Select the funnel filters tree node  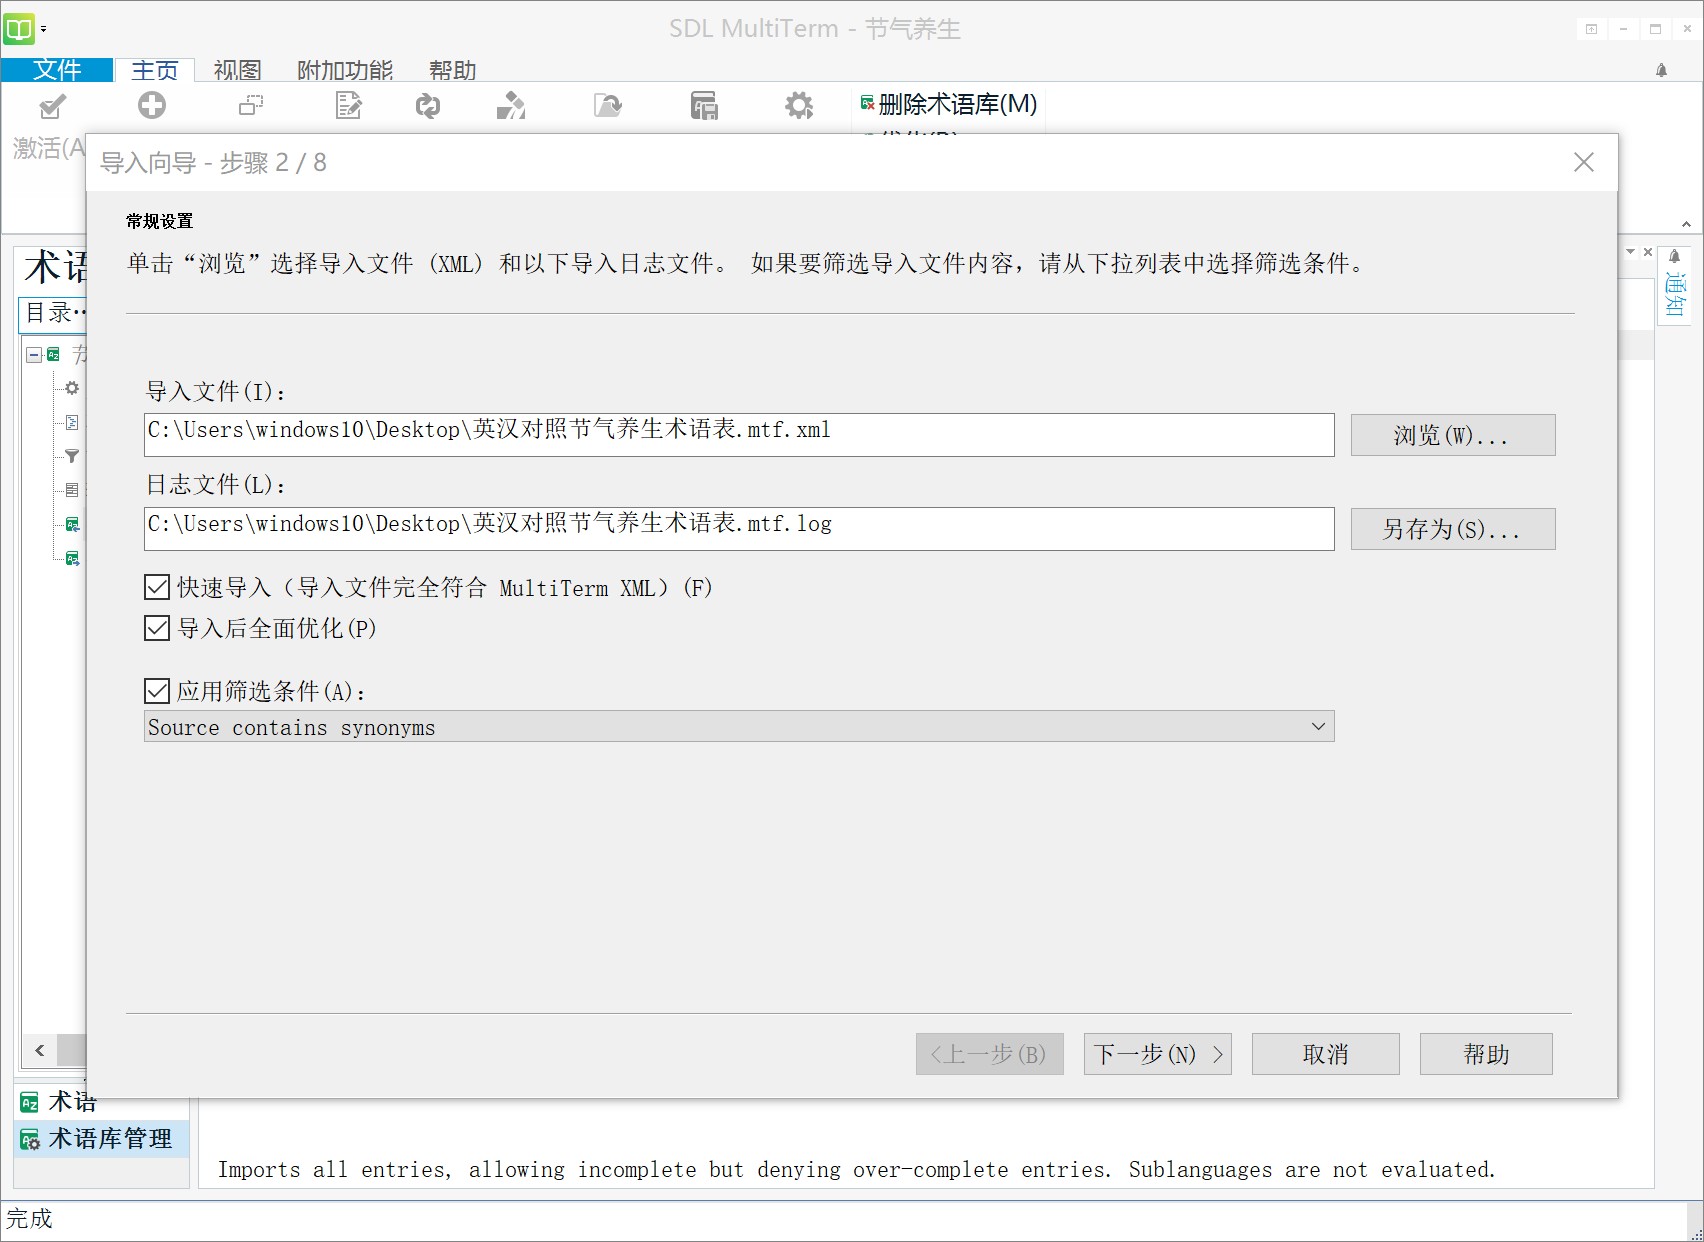tap(72, 456)
